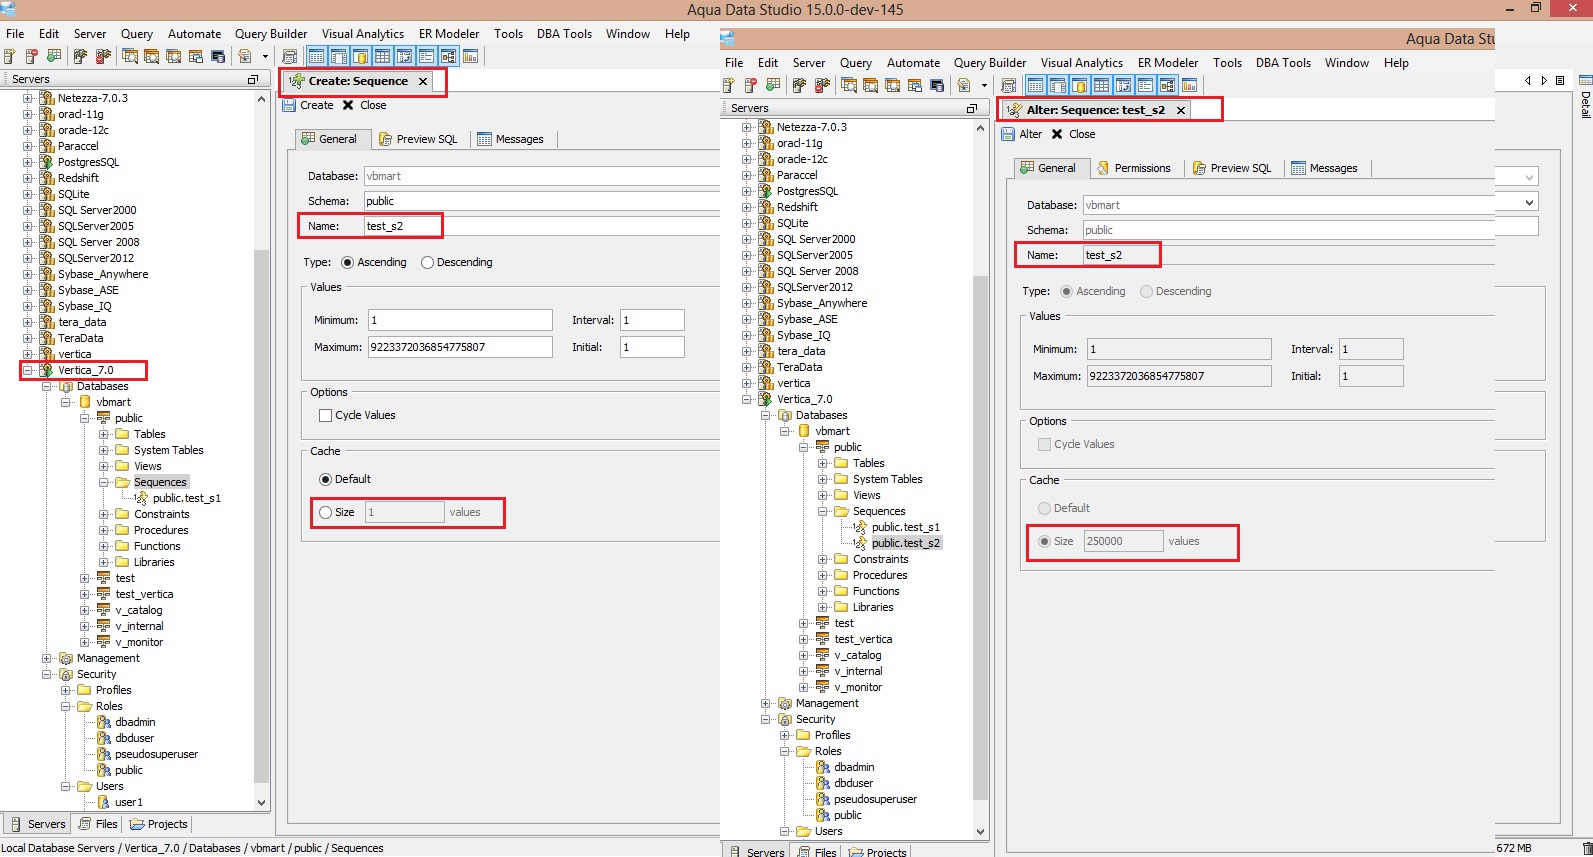1593x857 pixels.
Task: Choose Size cache option in Create Sequence form
Action: click(x=325, y=512)
